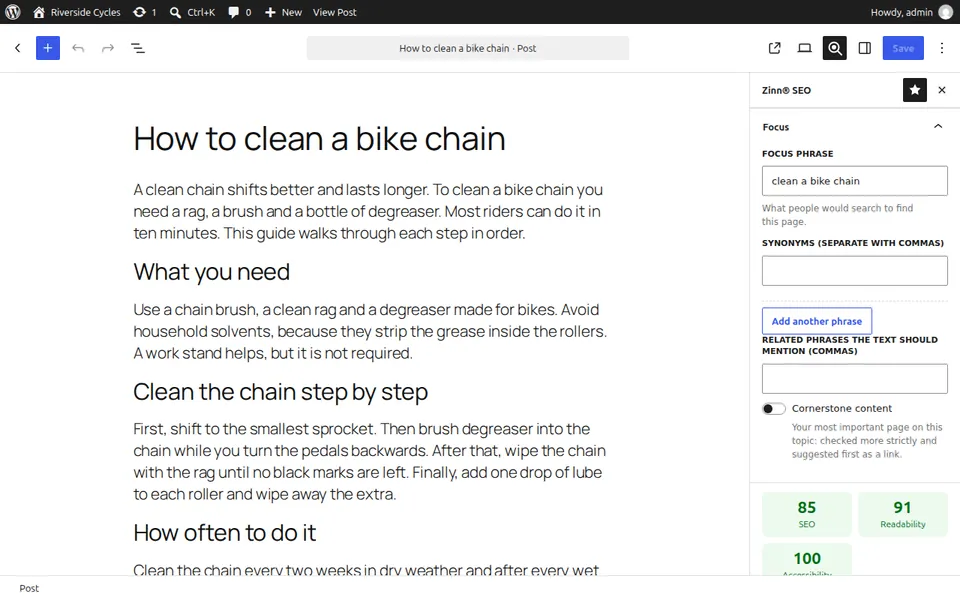This screenshot has width=960, height=600.
Task: Click the related phrases input field
Action: pyautogui.click(x=855, y=378)
